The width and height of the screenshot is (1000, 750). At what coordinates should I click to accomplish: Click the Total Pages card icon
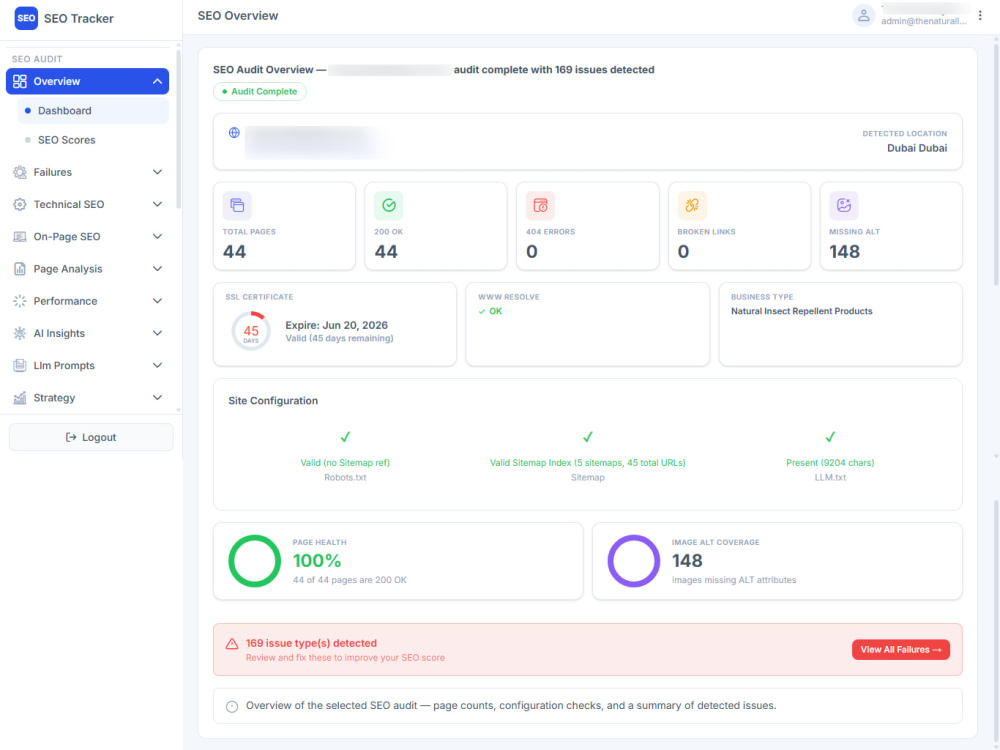tap(237, 205)
